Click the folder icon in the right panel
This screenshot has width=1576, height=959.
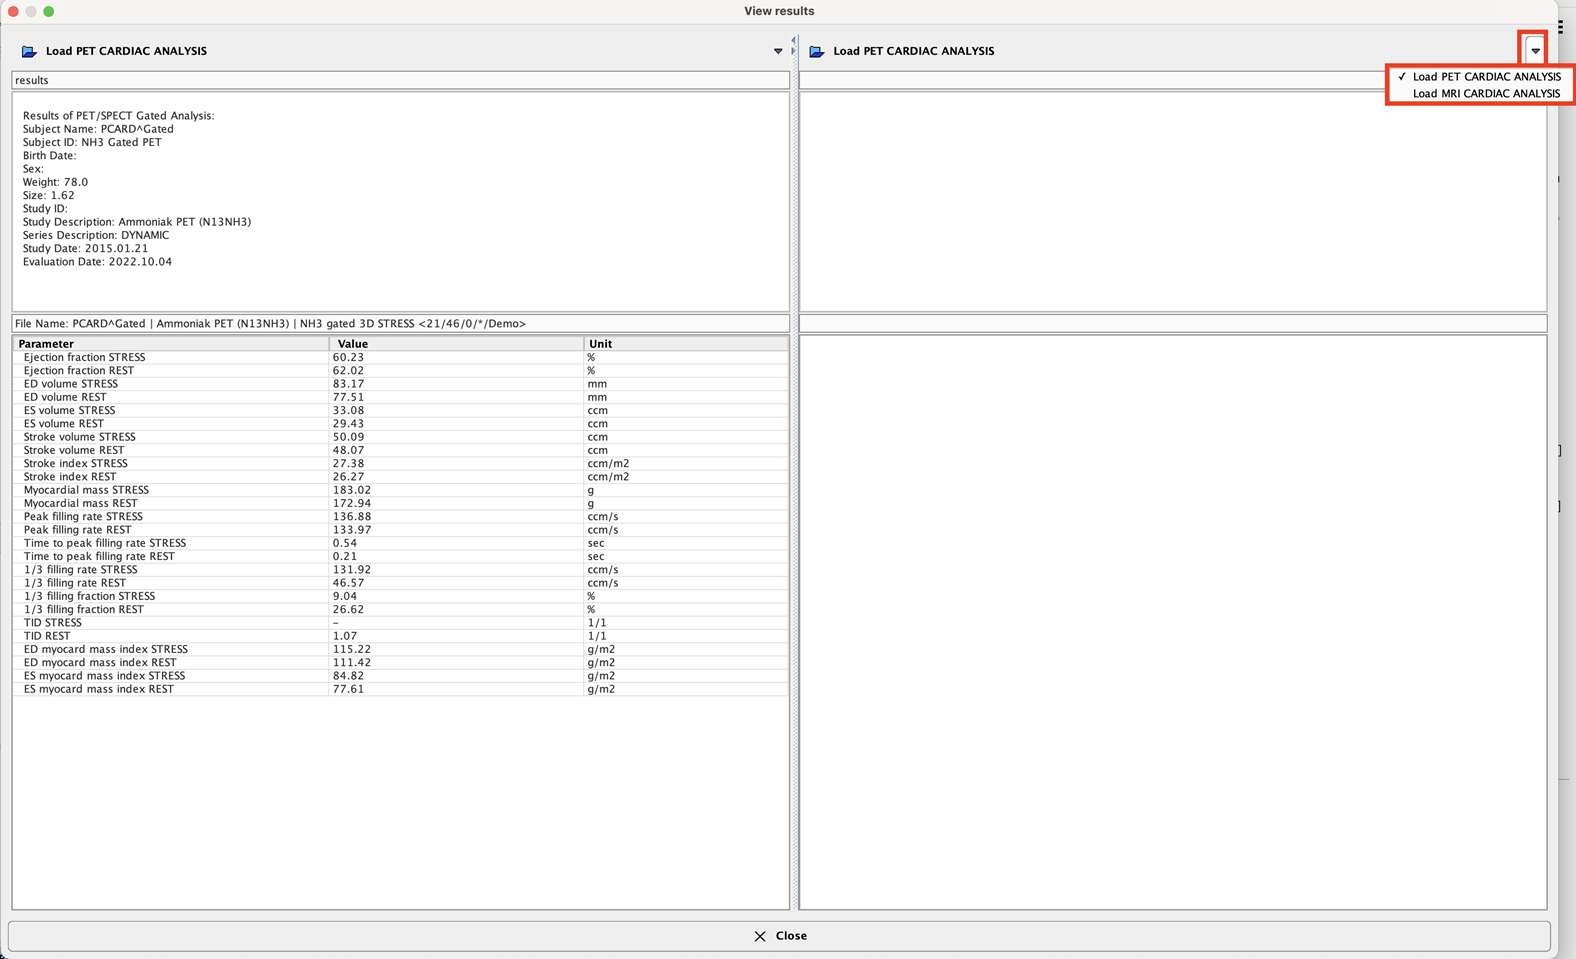(817, 51)
